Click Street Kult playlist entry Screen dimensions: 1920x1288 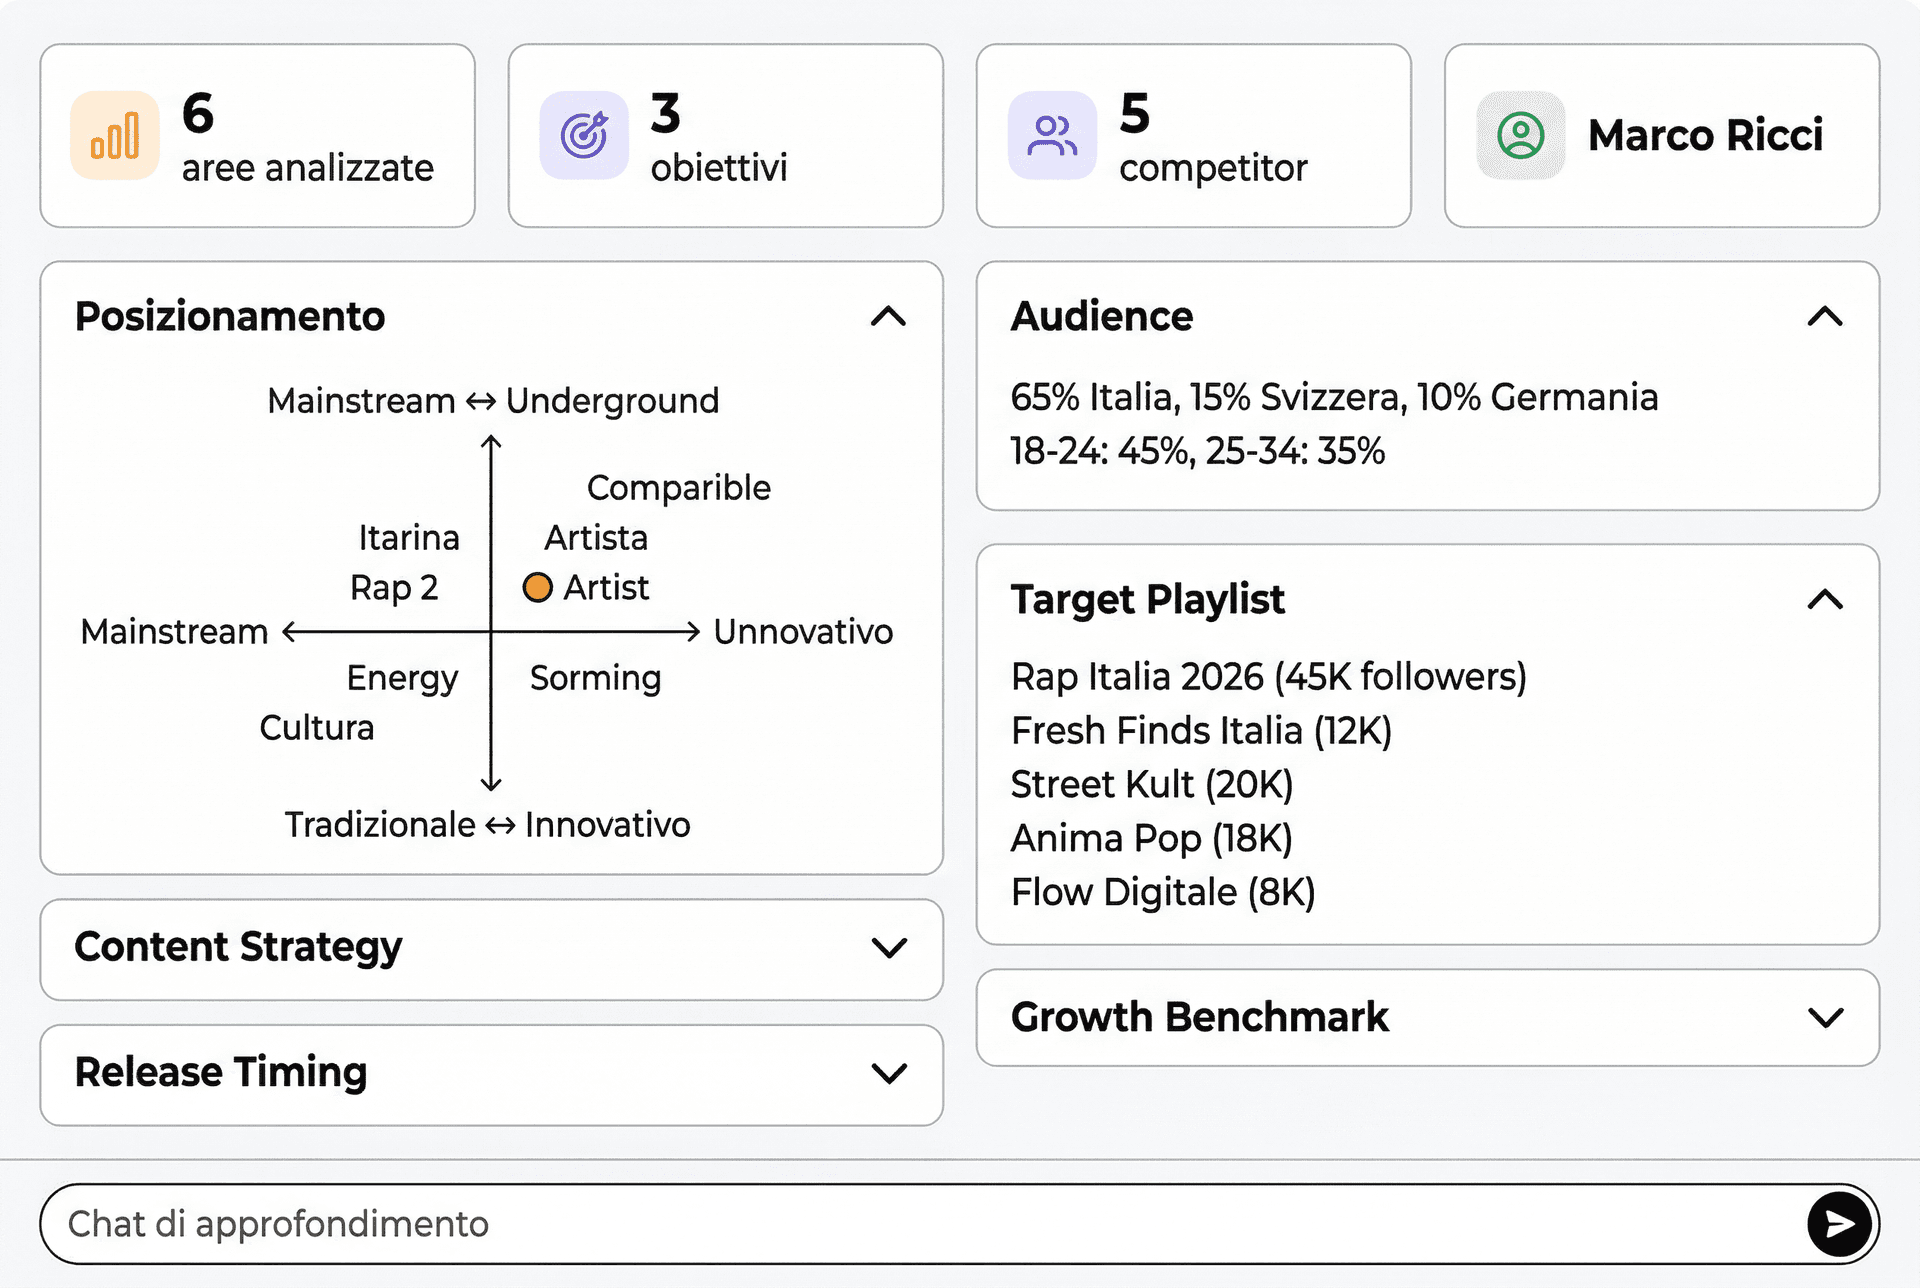coord(1152,784)
